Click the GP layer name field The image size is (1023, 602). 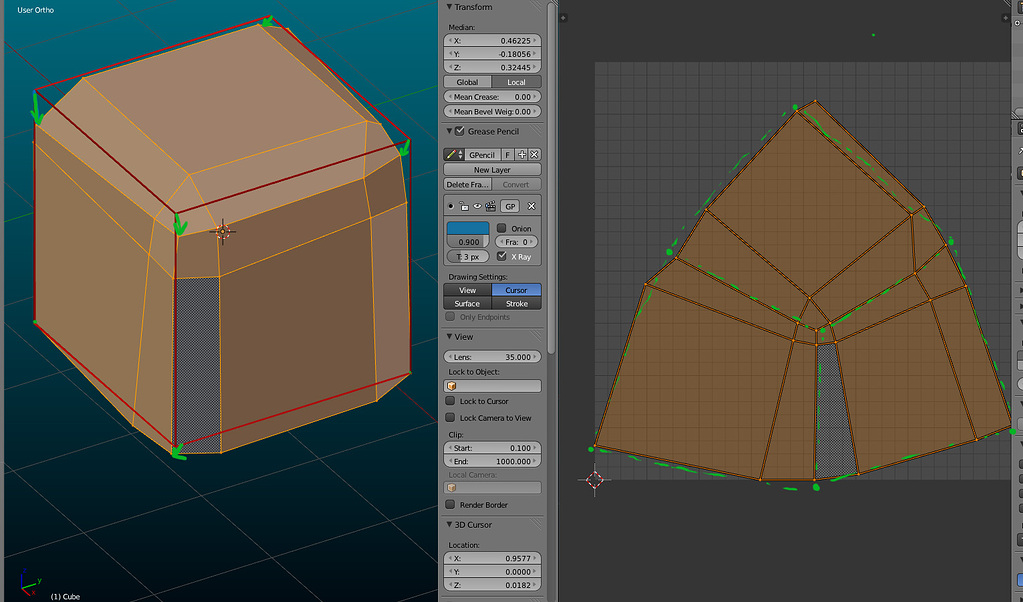(x=511, y=206)
